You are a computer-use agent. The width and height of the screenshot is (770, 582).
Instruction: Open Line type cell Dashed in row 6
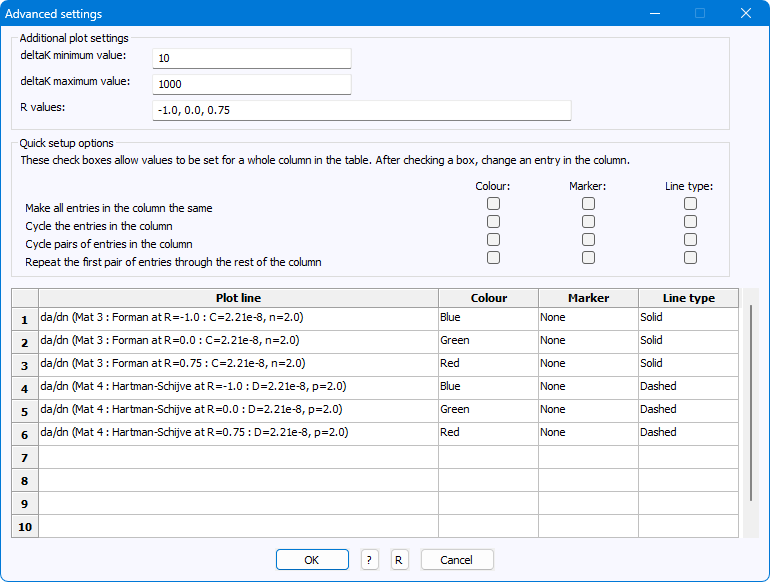coord(688,434)
